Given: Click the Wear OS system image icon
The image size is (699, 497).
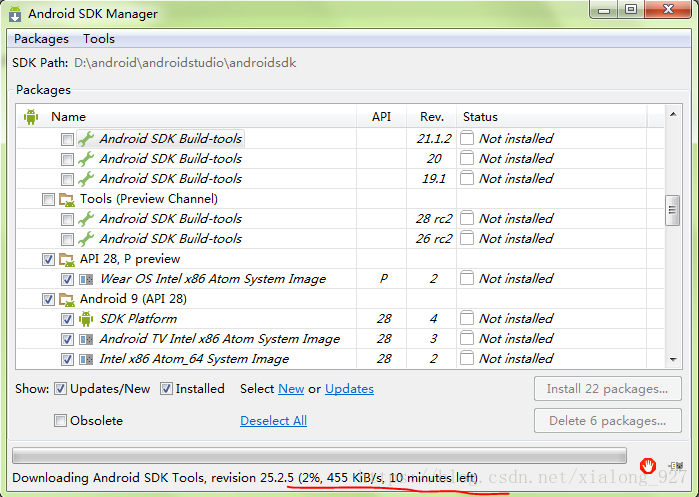Looking at the screenshot, I should tap(86, 279).
